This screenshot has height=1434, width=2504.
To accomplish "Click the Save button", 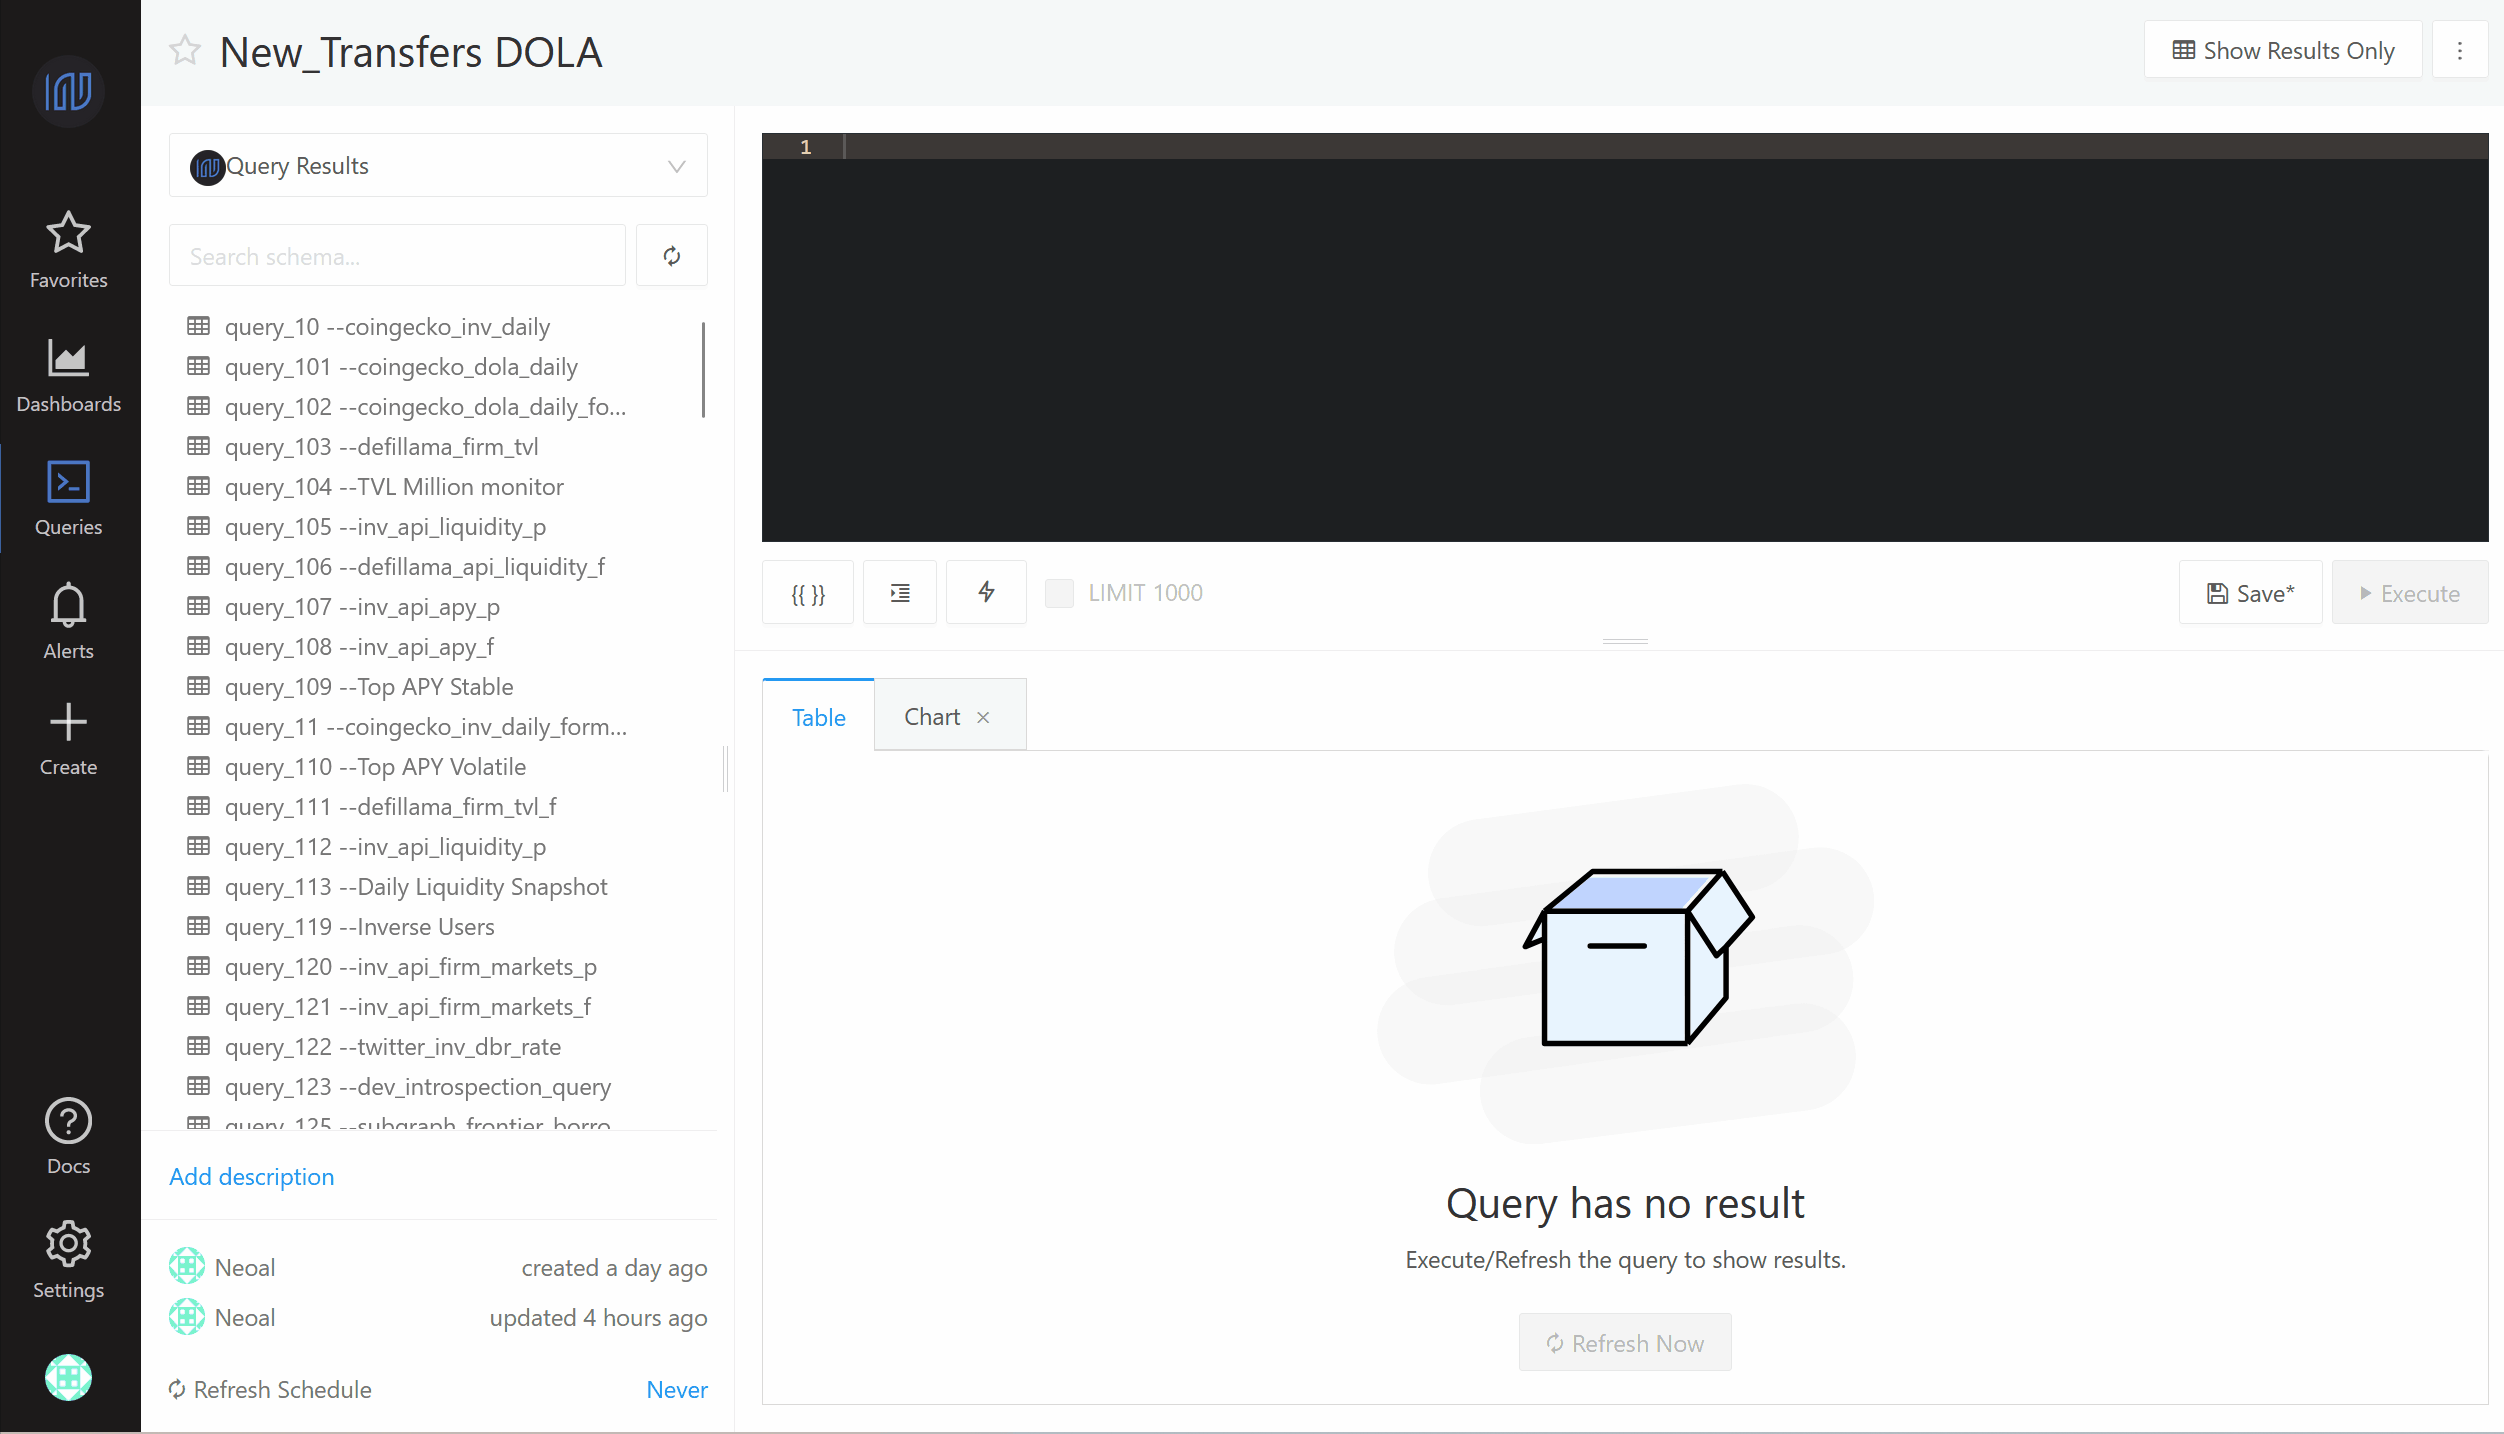I will click(2250, 594).
